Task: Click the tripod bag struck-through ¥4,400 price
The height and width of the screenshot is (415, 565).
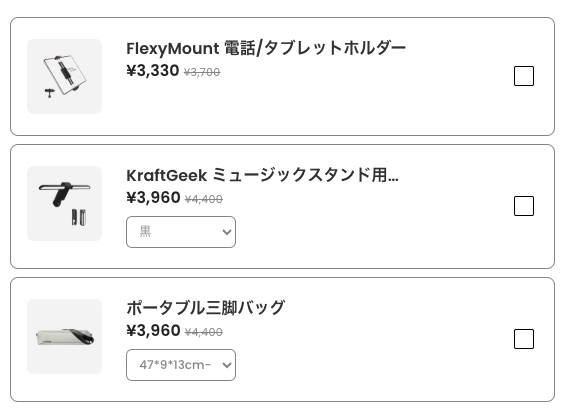Action: (204, 332)
